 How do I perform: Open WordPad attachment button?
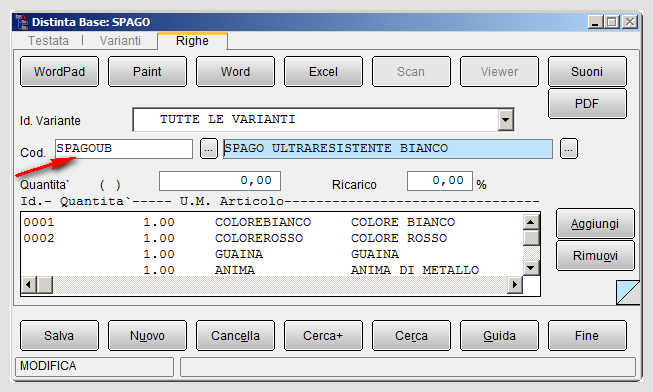pos(60,72)
